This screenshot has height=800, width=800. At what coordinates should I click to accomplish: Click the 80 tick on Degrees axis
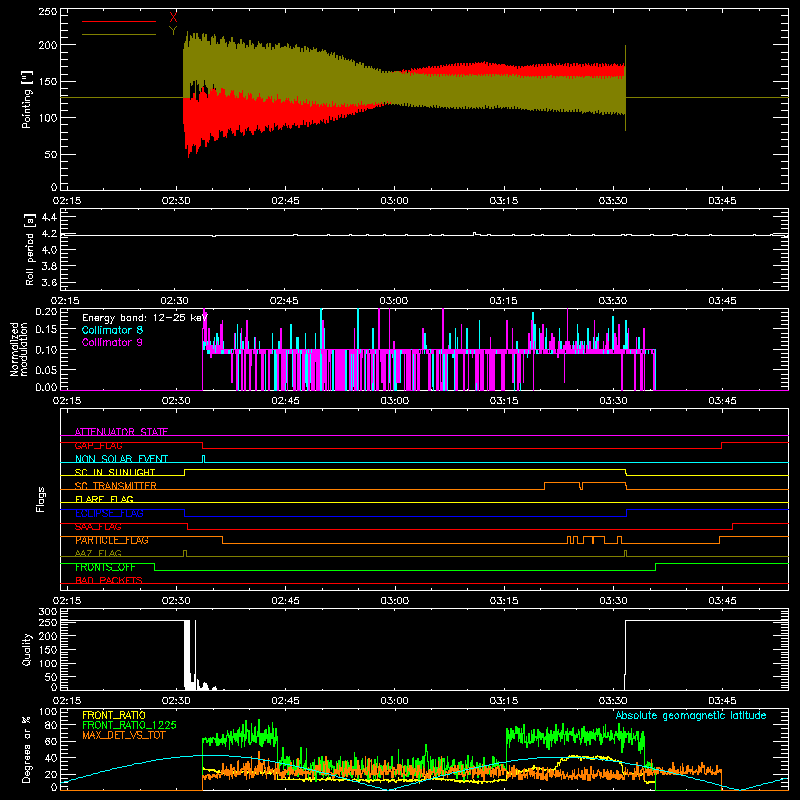(x=51, y=725)
